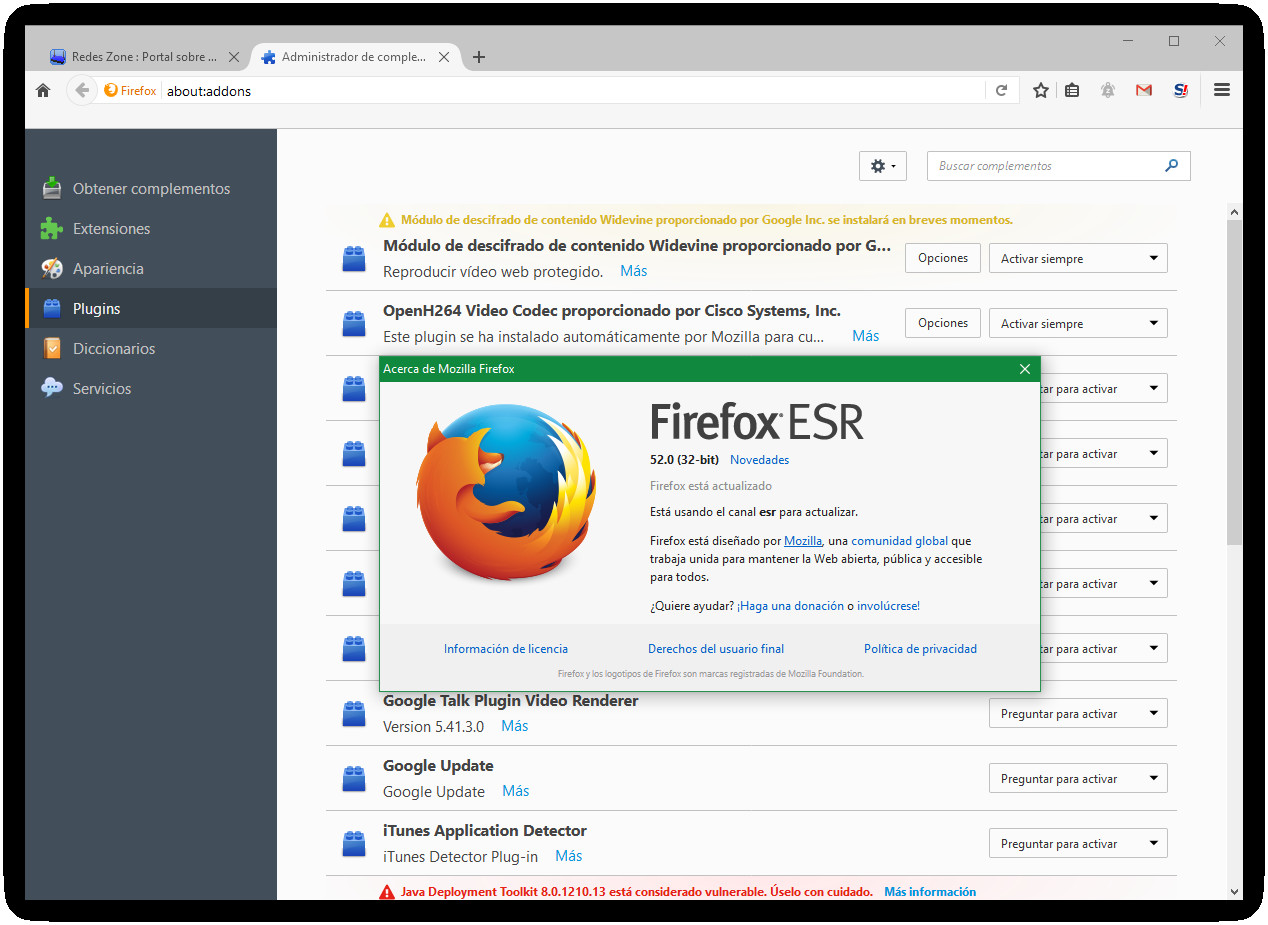Open Diccionarios section
The width and height of the screenshot is (1268, 925).
[x=151, y=348]
